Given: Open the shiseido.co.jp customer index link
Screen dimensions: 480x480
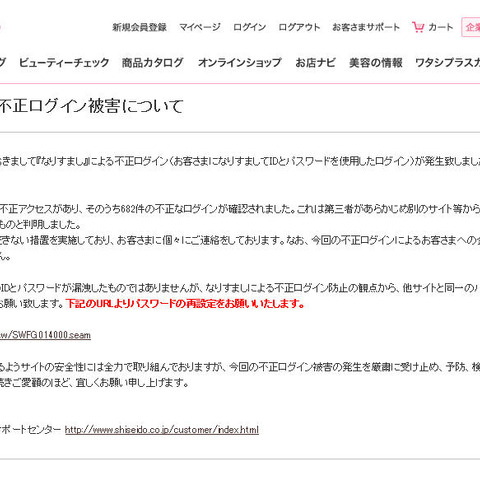Looking at the screenshot, I should click(162, 430).
